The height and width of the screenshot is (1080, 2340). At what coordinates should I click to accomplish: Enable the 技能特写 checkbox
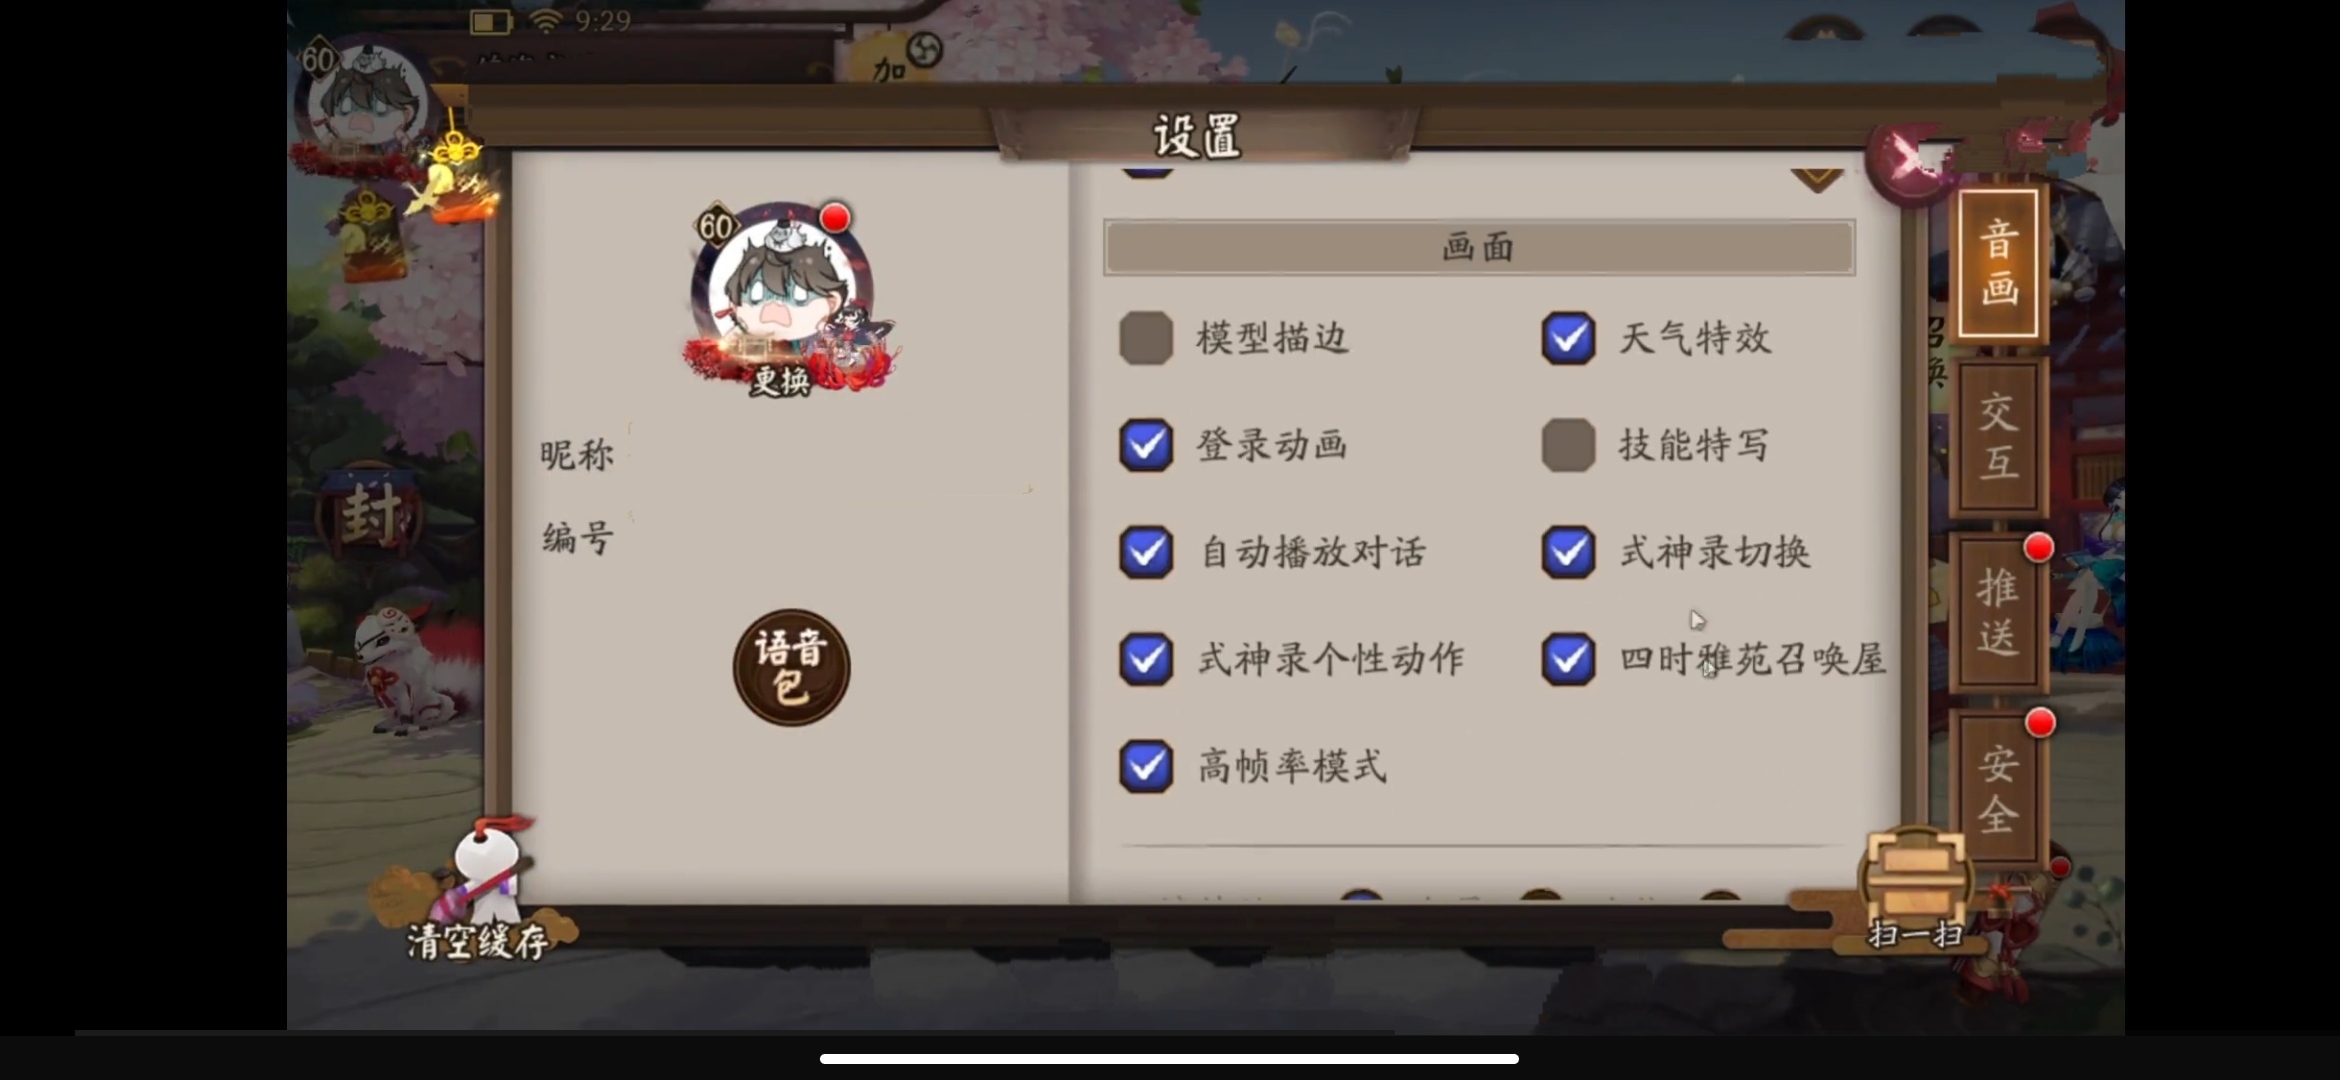[1568, 445]
